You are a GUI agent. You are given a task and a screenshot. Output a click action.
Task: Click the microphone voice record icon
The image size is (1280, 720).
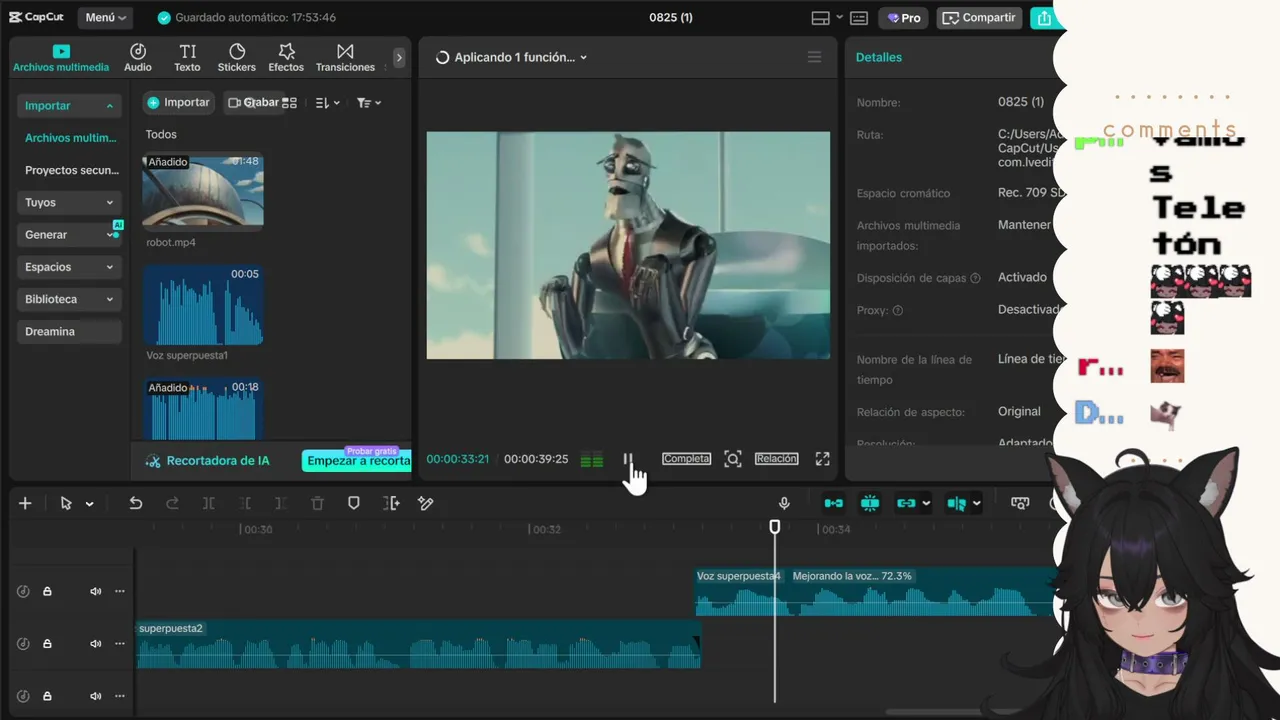[784, 503]
